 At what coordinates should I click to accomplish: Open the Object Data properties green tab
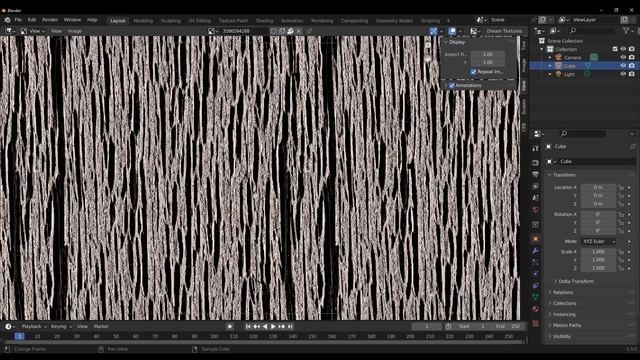pyautogui.click(x=536, y=297)
